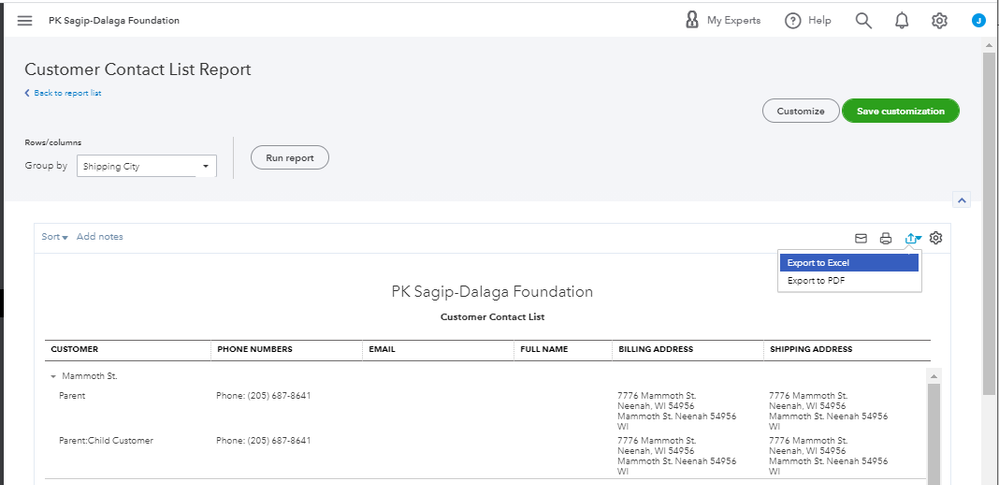Screen dimensions: 999x485
Task: Click the search magnifier icon
Action: pos(863,21)
